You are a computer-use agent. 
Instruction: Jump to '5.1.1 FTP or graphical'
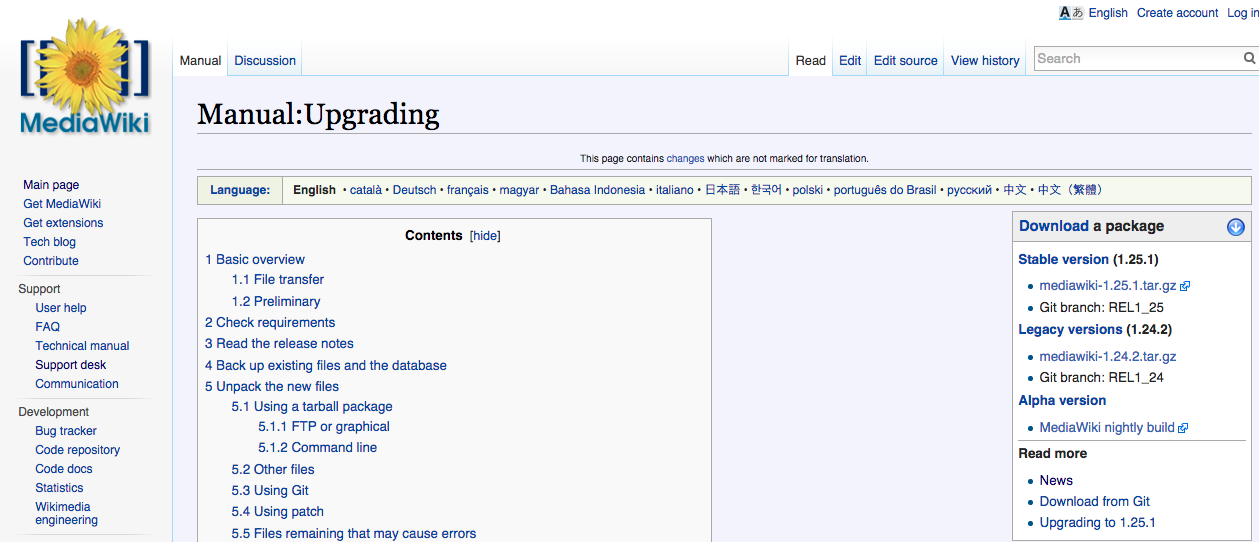pyautogui.click(x=324, y=427)
